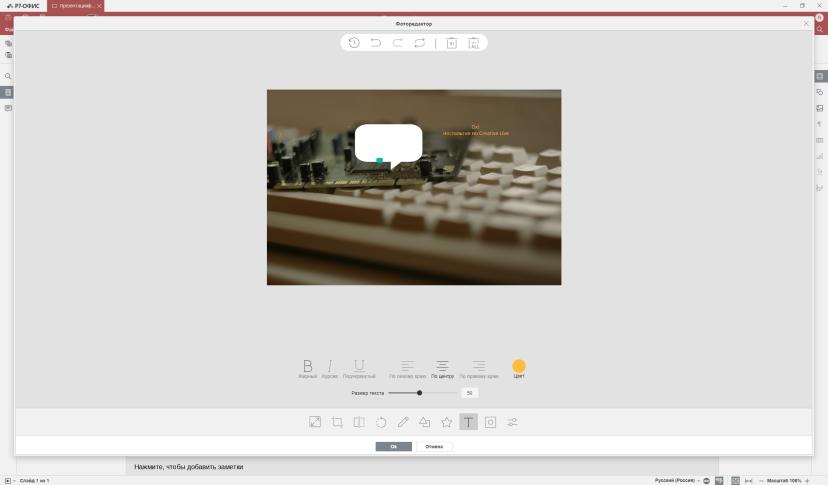Align text to center (По центру)
Viewport: 828px width, 485px height.
[443, 369]
